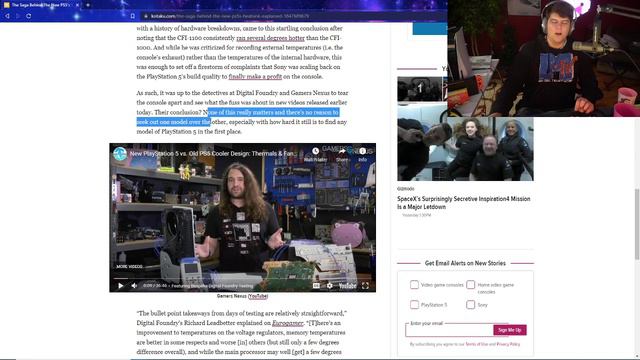Click the Gamers Nexus channel avatar
Viewport: 640px width, 360px height.
click(120, 154)
